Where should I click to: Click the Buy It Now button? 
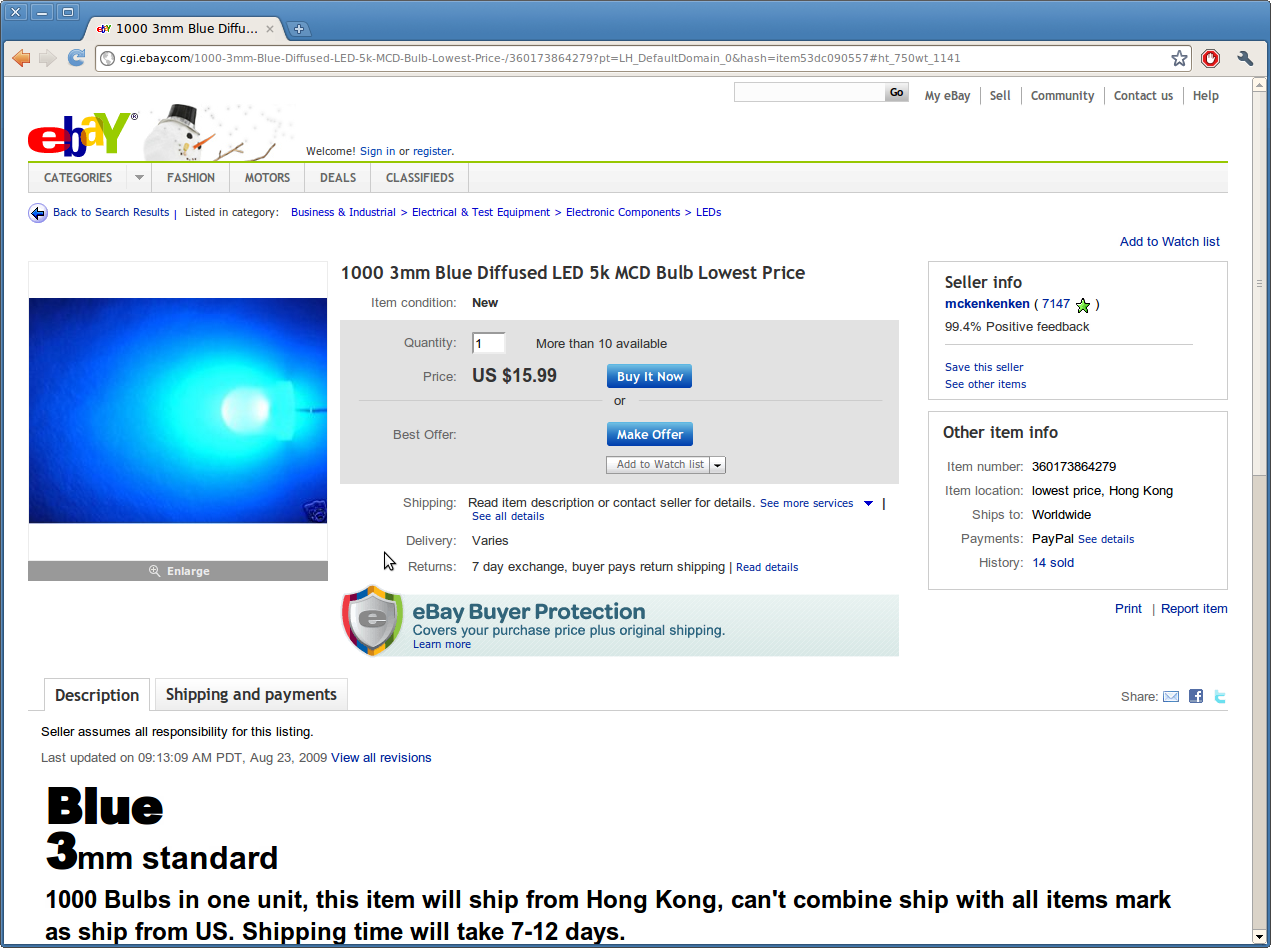[648, 376]
